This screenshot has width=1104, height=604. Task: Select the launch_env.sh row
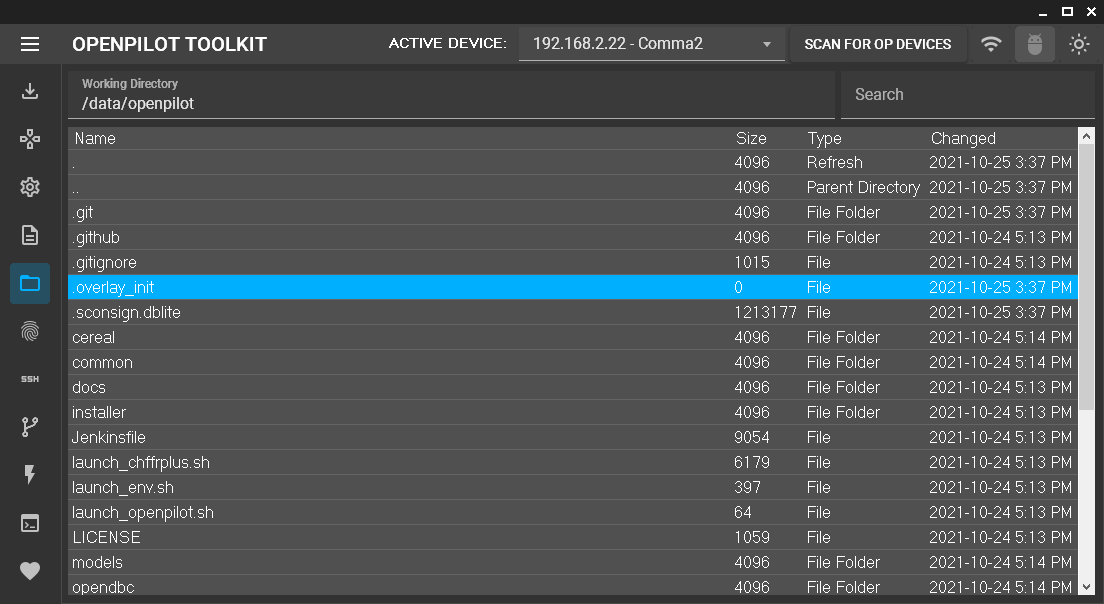[572, 487]
